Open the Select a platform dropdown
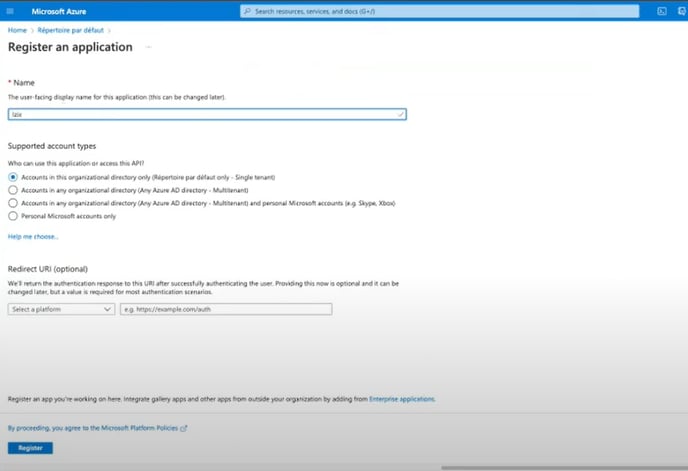 [x=61, y=310]
